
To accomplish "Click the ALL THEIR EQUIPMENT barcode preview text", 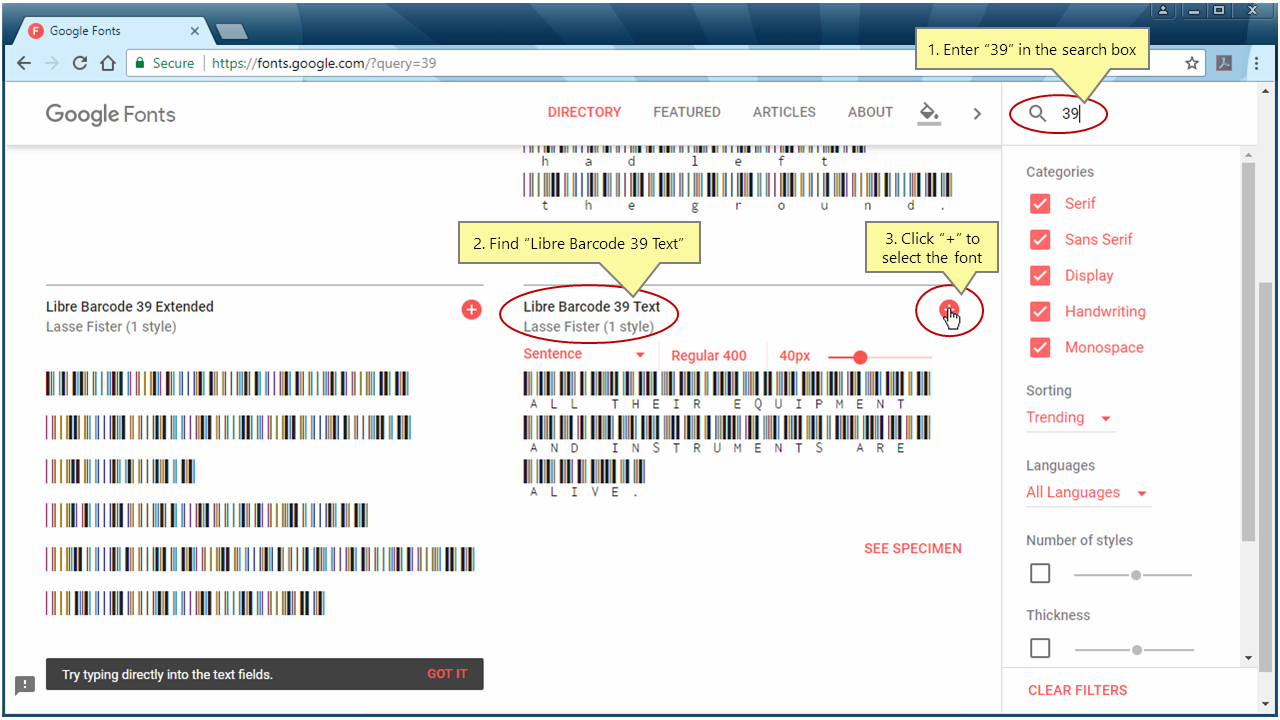I will 727,435.
